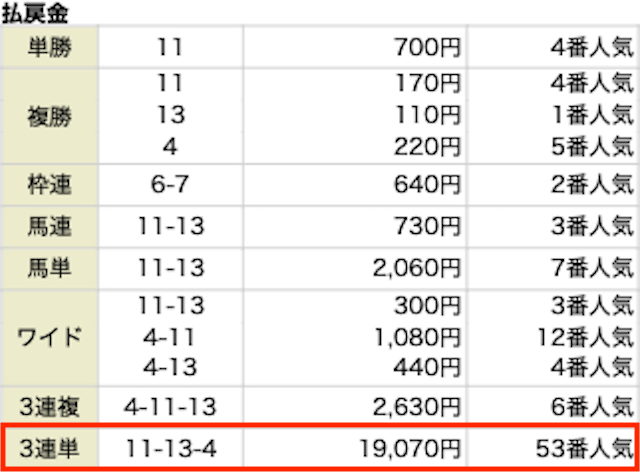
Task: Click the 払戻金 table heading
Action: coord(35,13)
